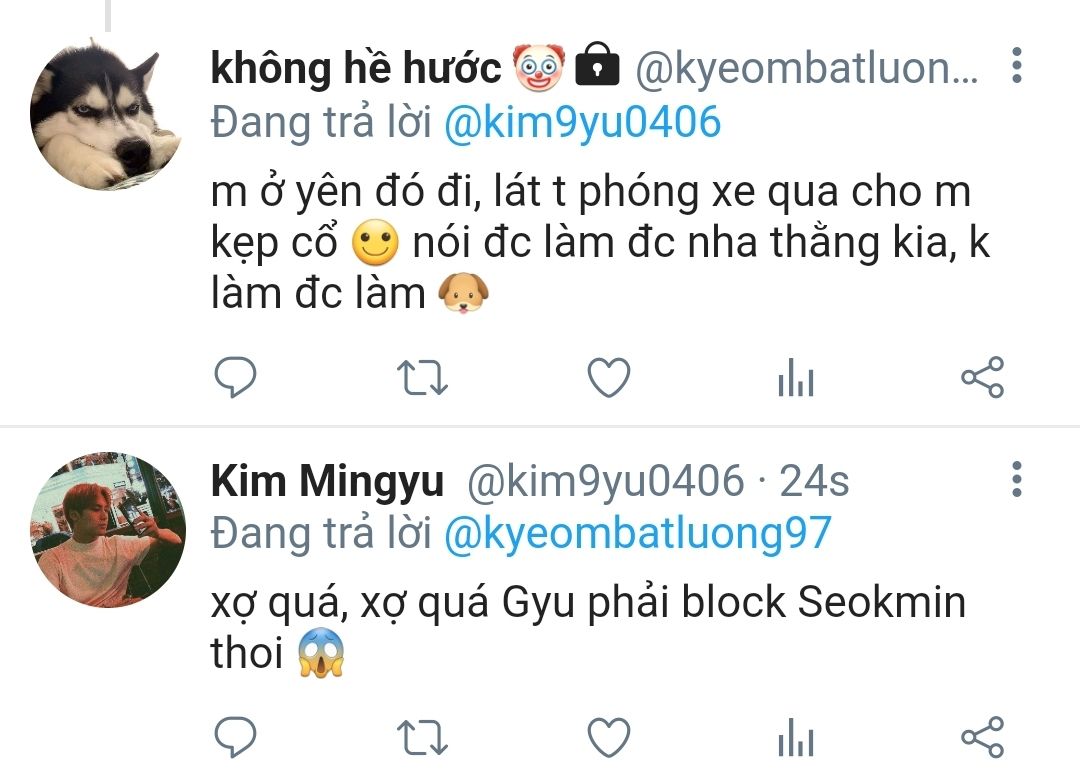Screen dimensions: 1080x772
Task: Open Kim Mingyu's profile picture
Action: pyautogui.click(x=108, y=530)
